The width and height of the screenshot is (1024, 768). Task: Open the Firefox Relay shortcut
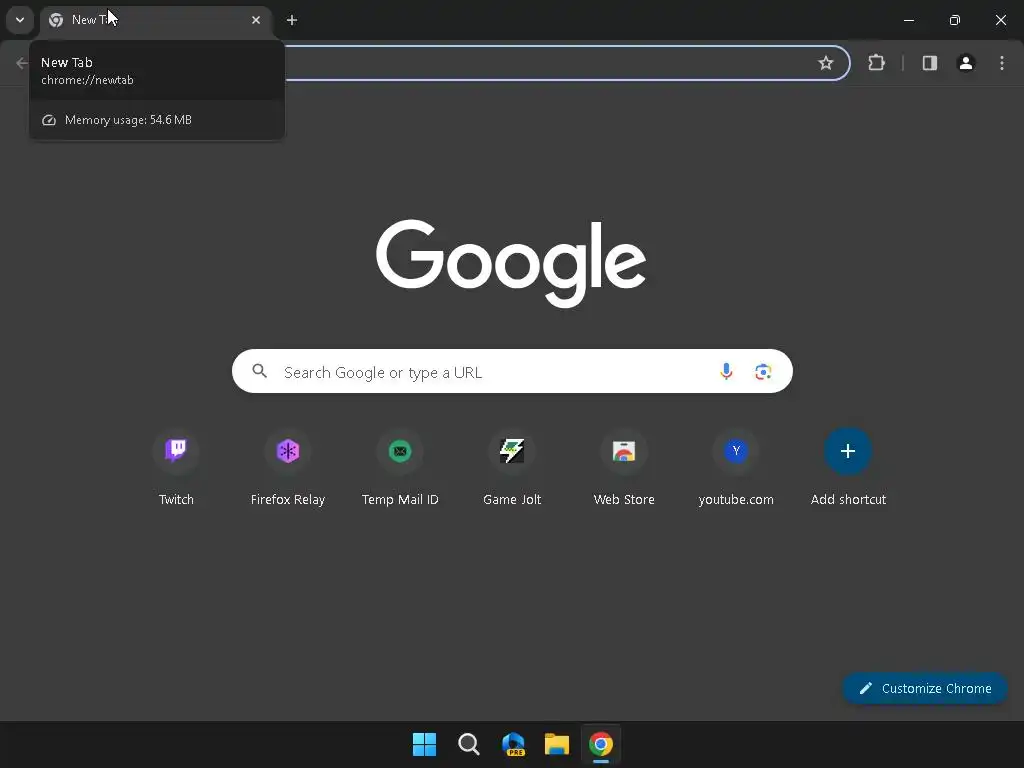point(288,468)
